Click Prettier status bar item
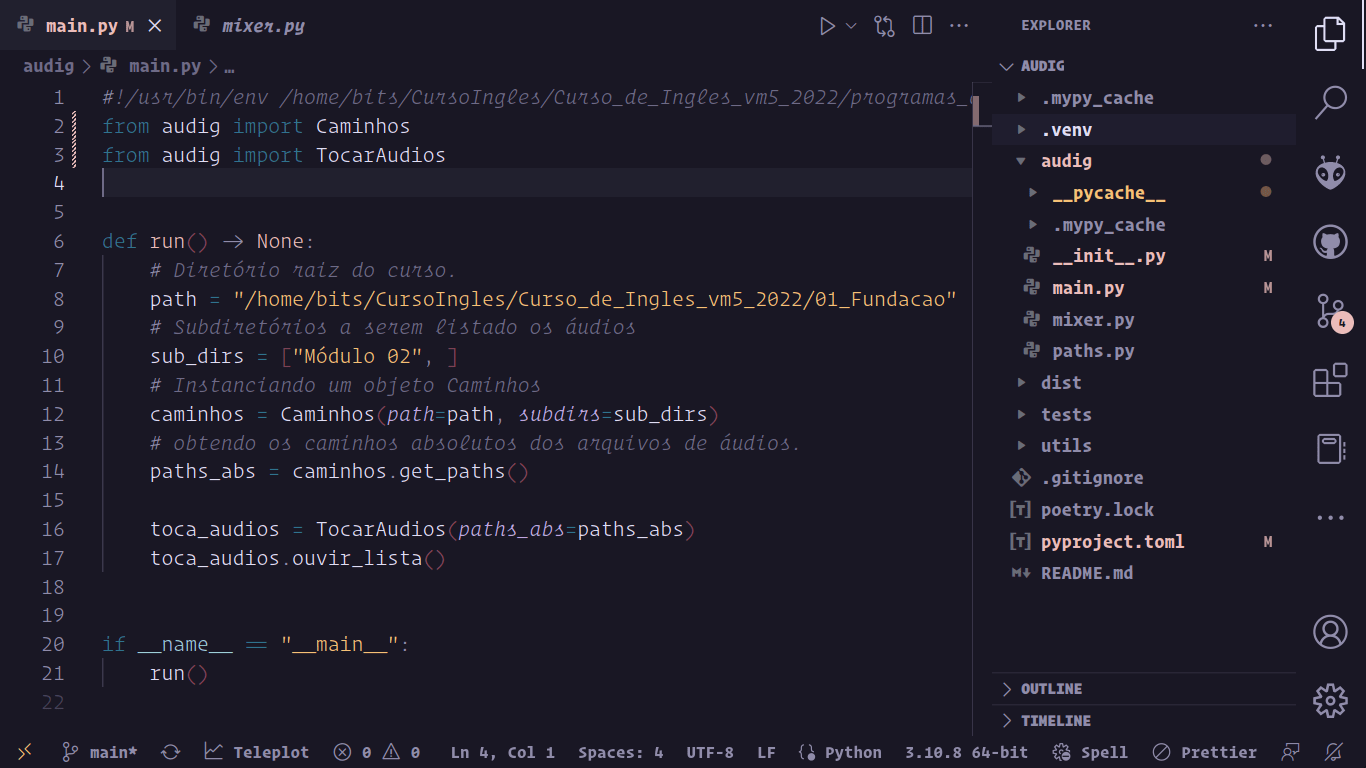The width and height of the screenshot is (1366, 768). [x=1204, y=752]
